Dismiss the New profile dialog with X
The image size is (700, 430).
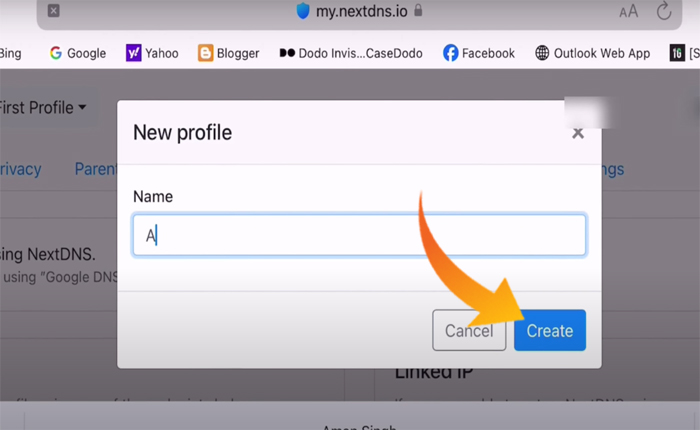tap(577, 132)
